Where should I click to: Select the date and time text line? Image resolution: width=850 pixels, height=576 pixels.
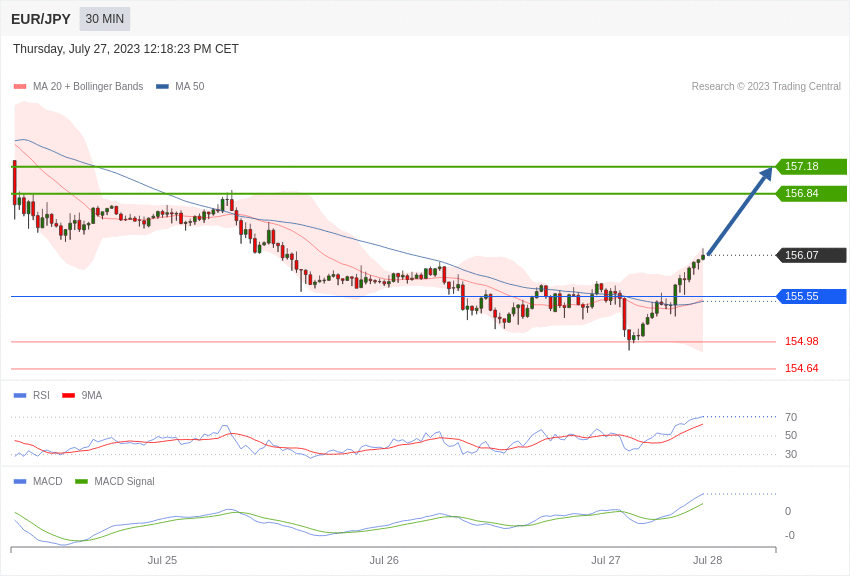tap(126, 49)
